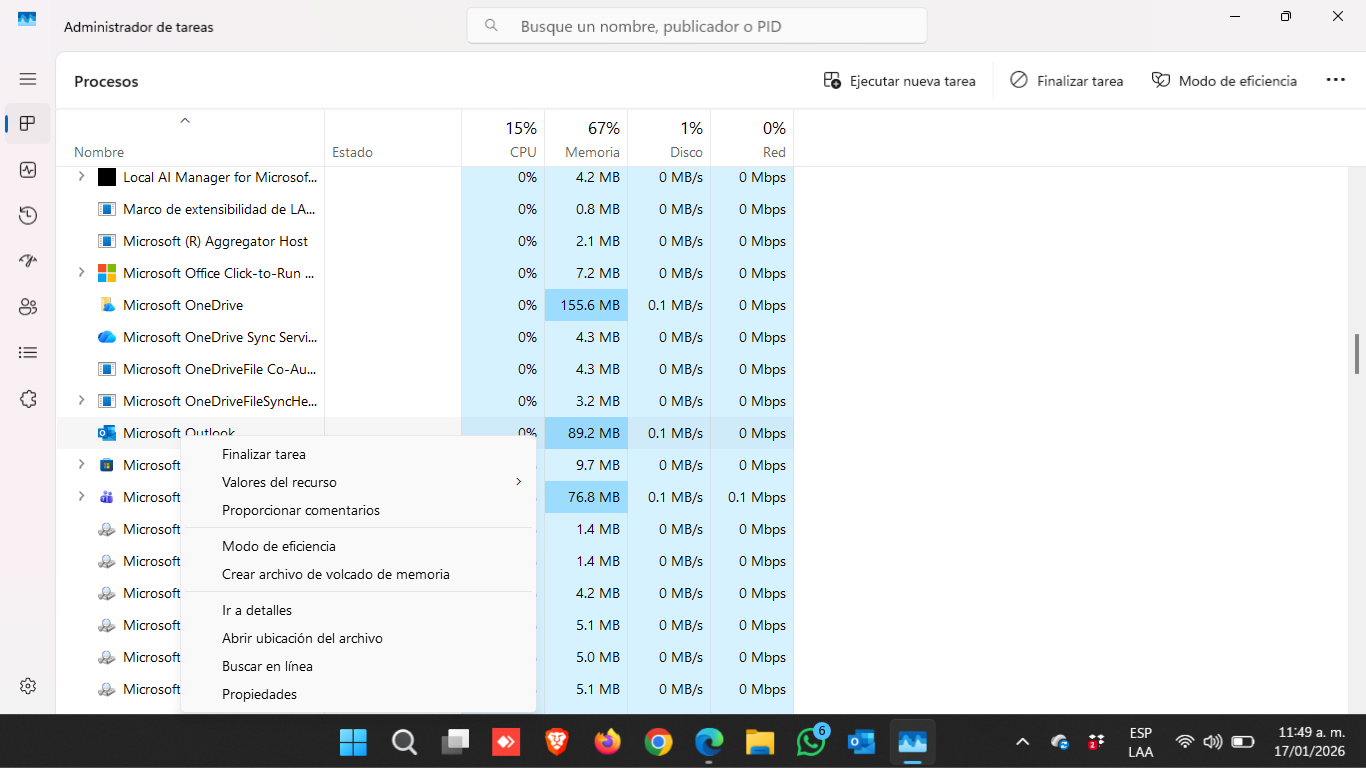The height and width of the screenshot is (768, 1366).
Task: Click the vertical scrollbar thumb
Action: tap(1357, 353)
